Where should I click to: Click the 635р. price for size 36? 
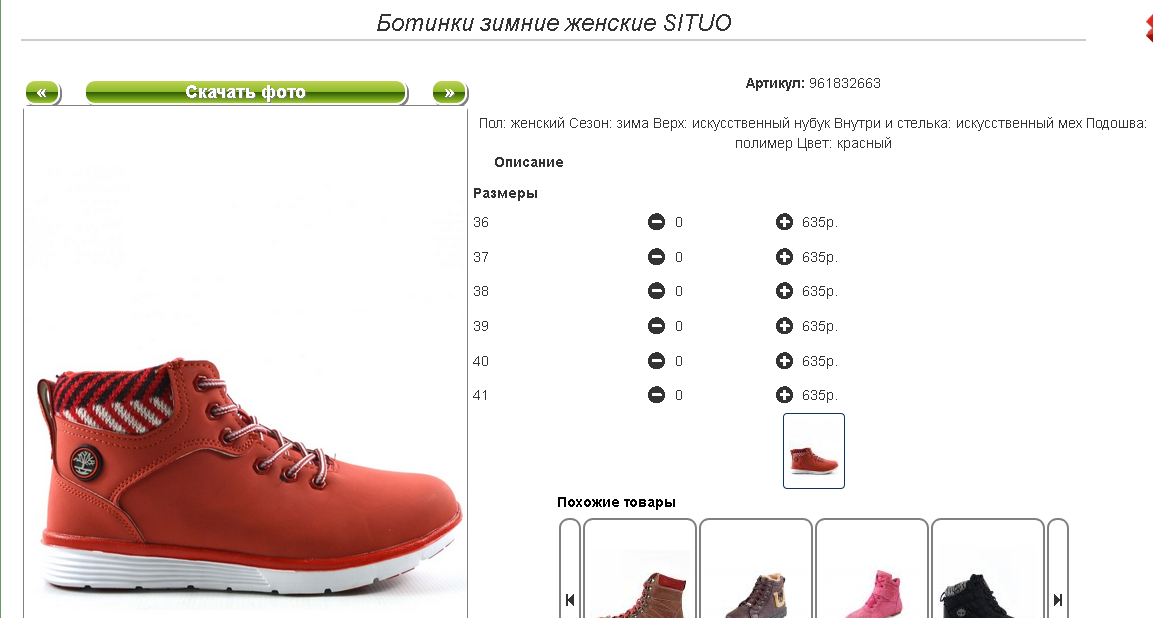820,222
